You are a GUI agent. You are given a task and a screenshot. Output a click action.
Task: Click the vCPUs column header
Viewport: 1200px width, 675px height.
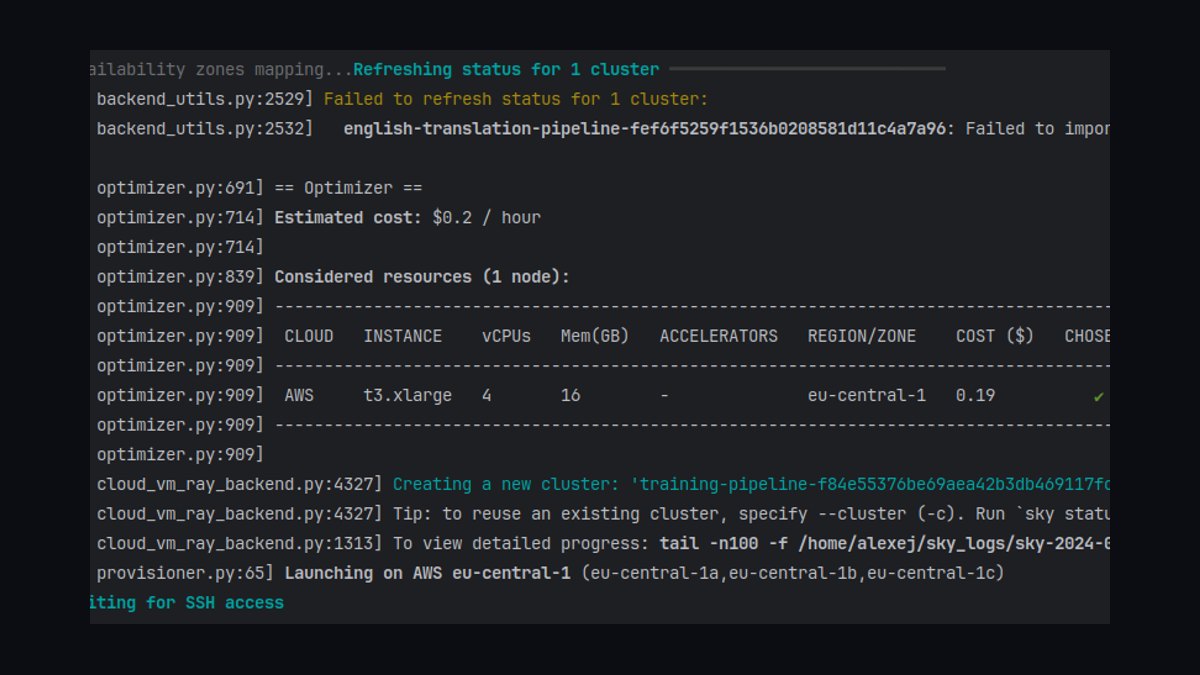[x=506, y=336]
